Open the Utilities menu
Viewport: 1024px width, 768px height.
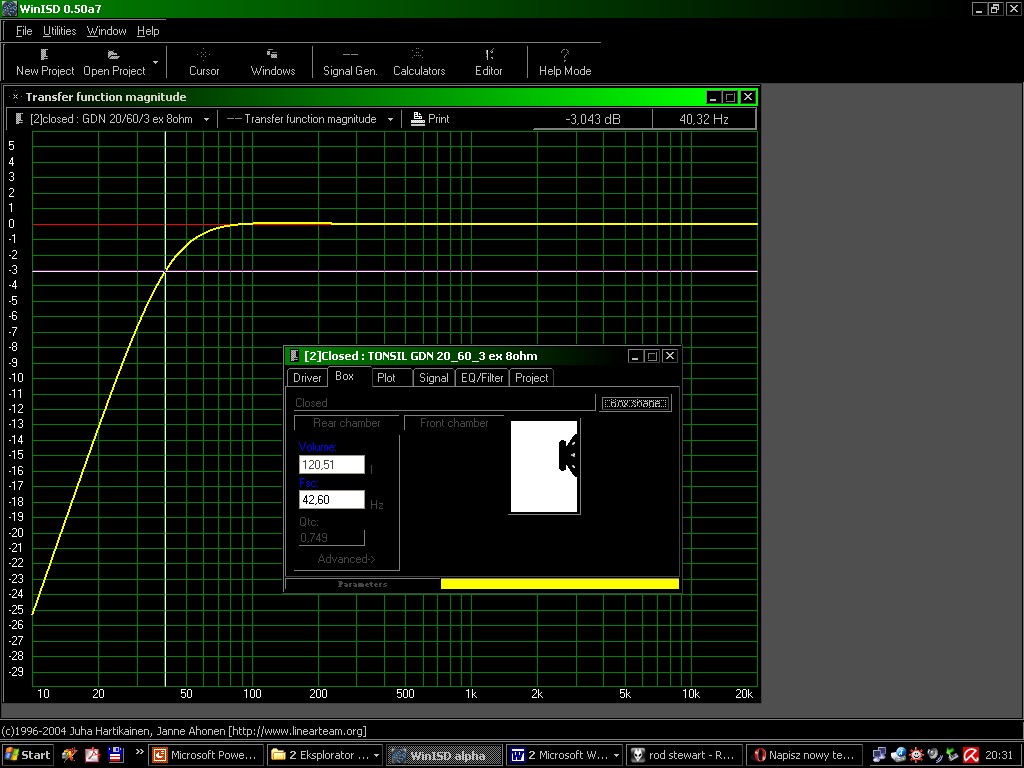(59, 31)
